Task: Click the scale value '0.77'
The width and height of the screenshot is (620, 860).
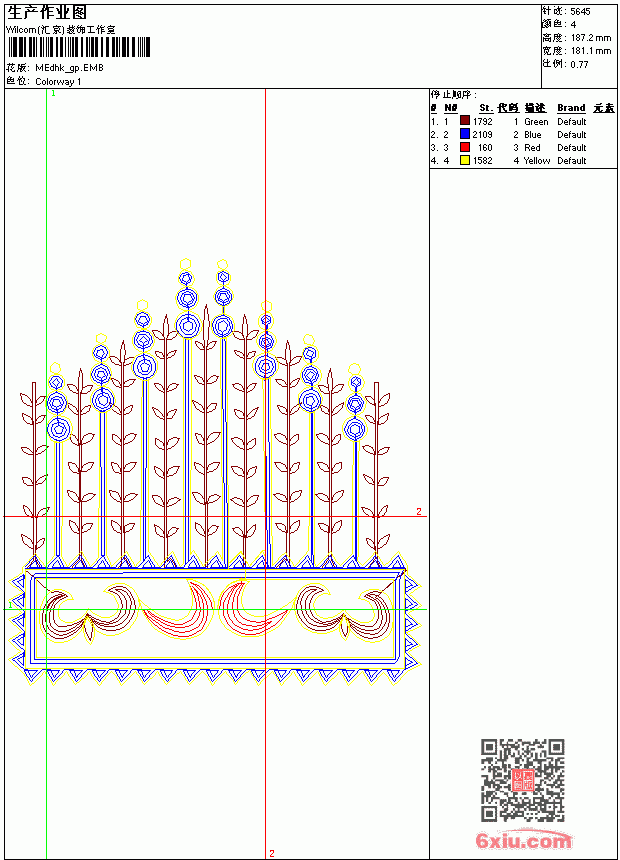Action: click(x=579, y=65)
